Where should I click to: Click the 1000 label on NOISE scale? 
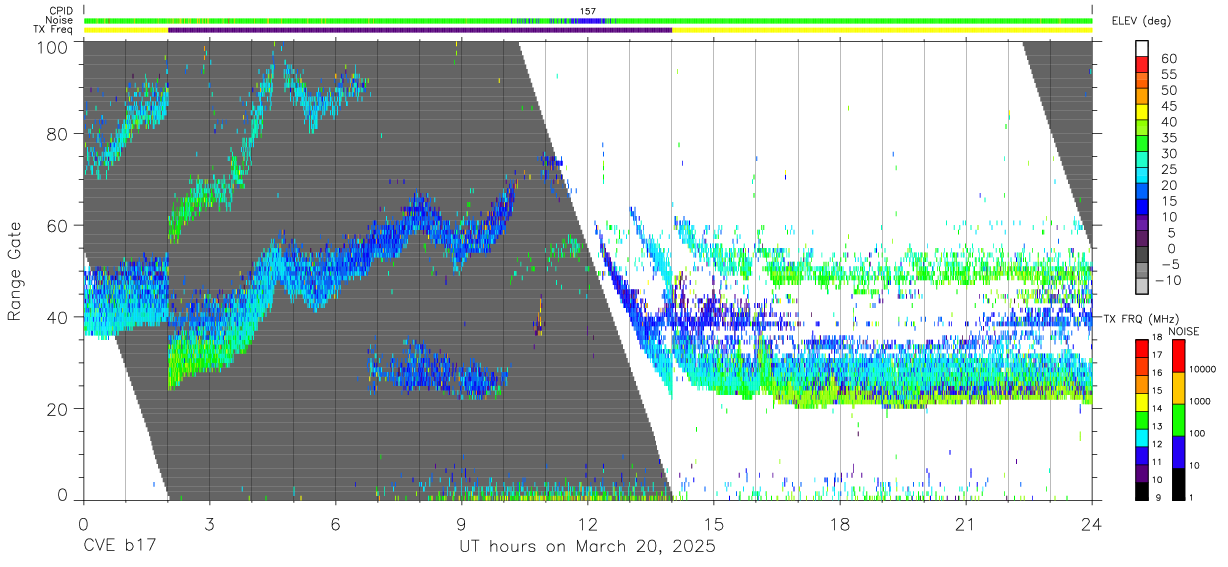tap(1199, 401)
